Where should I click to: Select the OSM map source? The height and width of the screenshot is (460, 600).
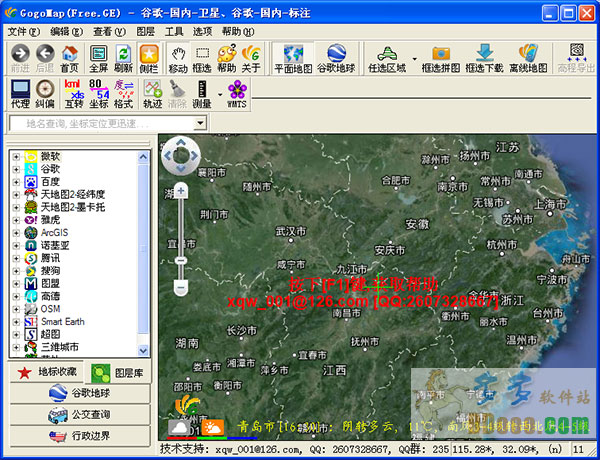[51, 308]
